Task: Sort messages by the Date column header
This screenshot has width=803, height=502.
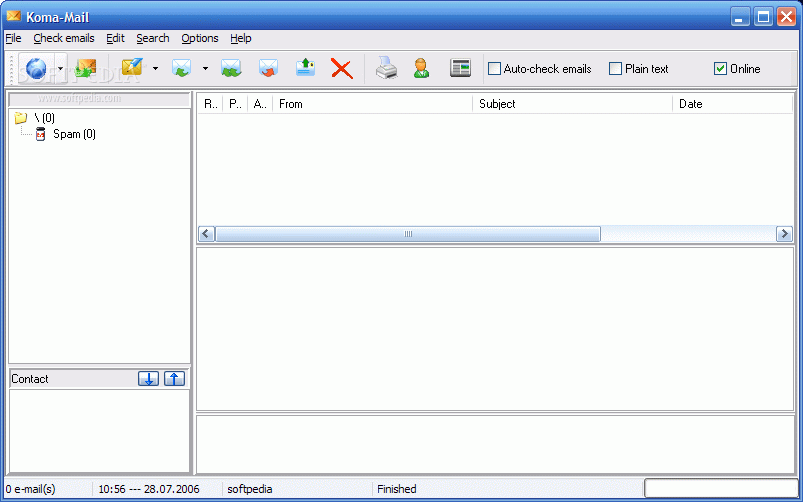Action: tap(732, 104)
